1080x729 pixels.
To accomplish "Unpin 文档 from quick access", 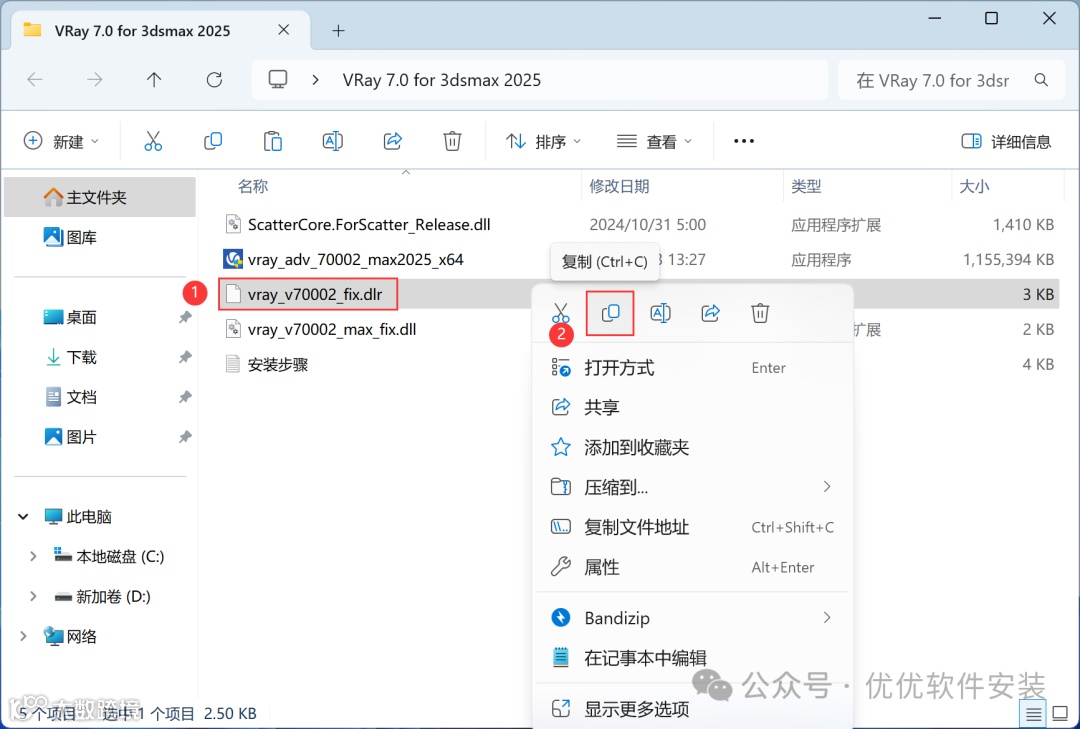I will (x=185, y=397).
